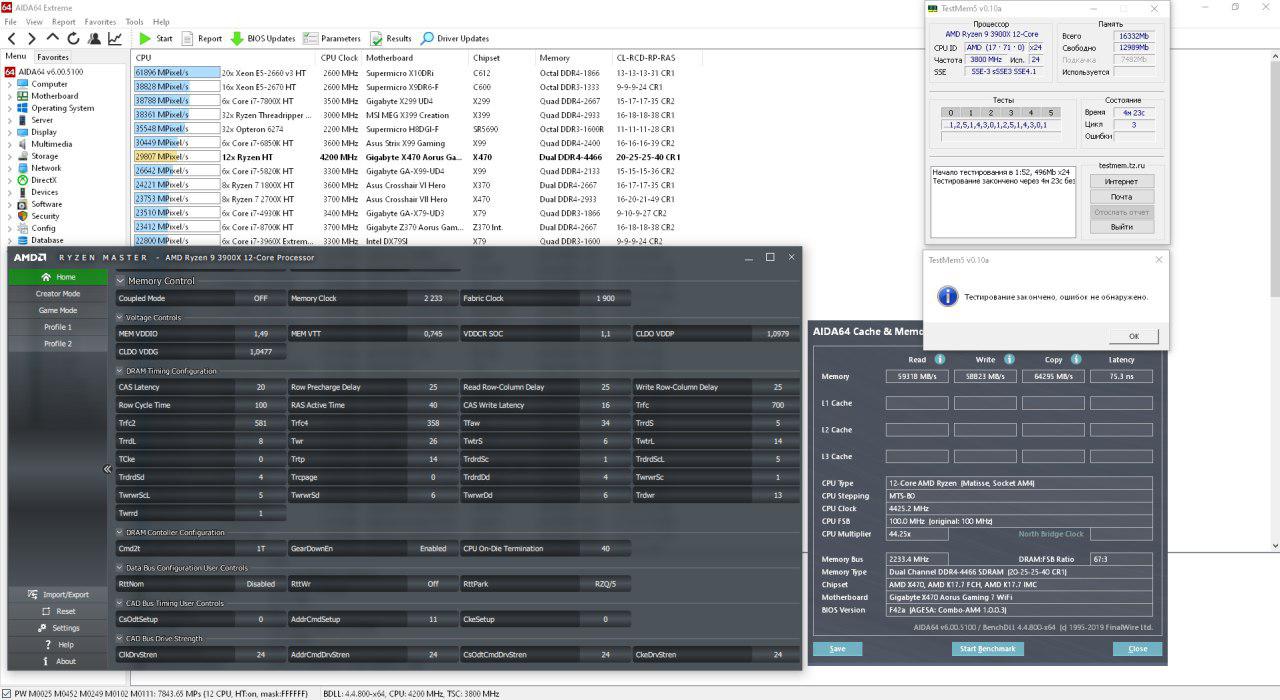
Task: Open Results in the AIDA64 toolbar
Action: pos(391,39)
